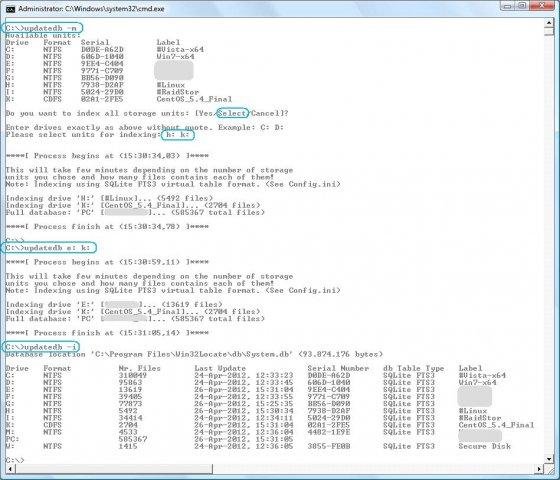Click '24-Apr-2012, 12:36:05' update time
560x480 pixels.
pyautogui.click(x=244, y=446)
